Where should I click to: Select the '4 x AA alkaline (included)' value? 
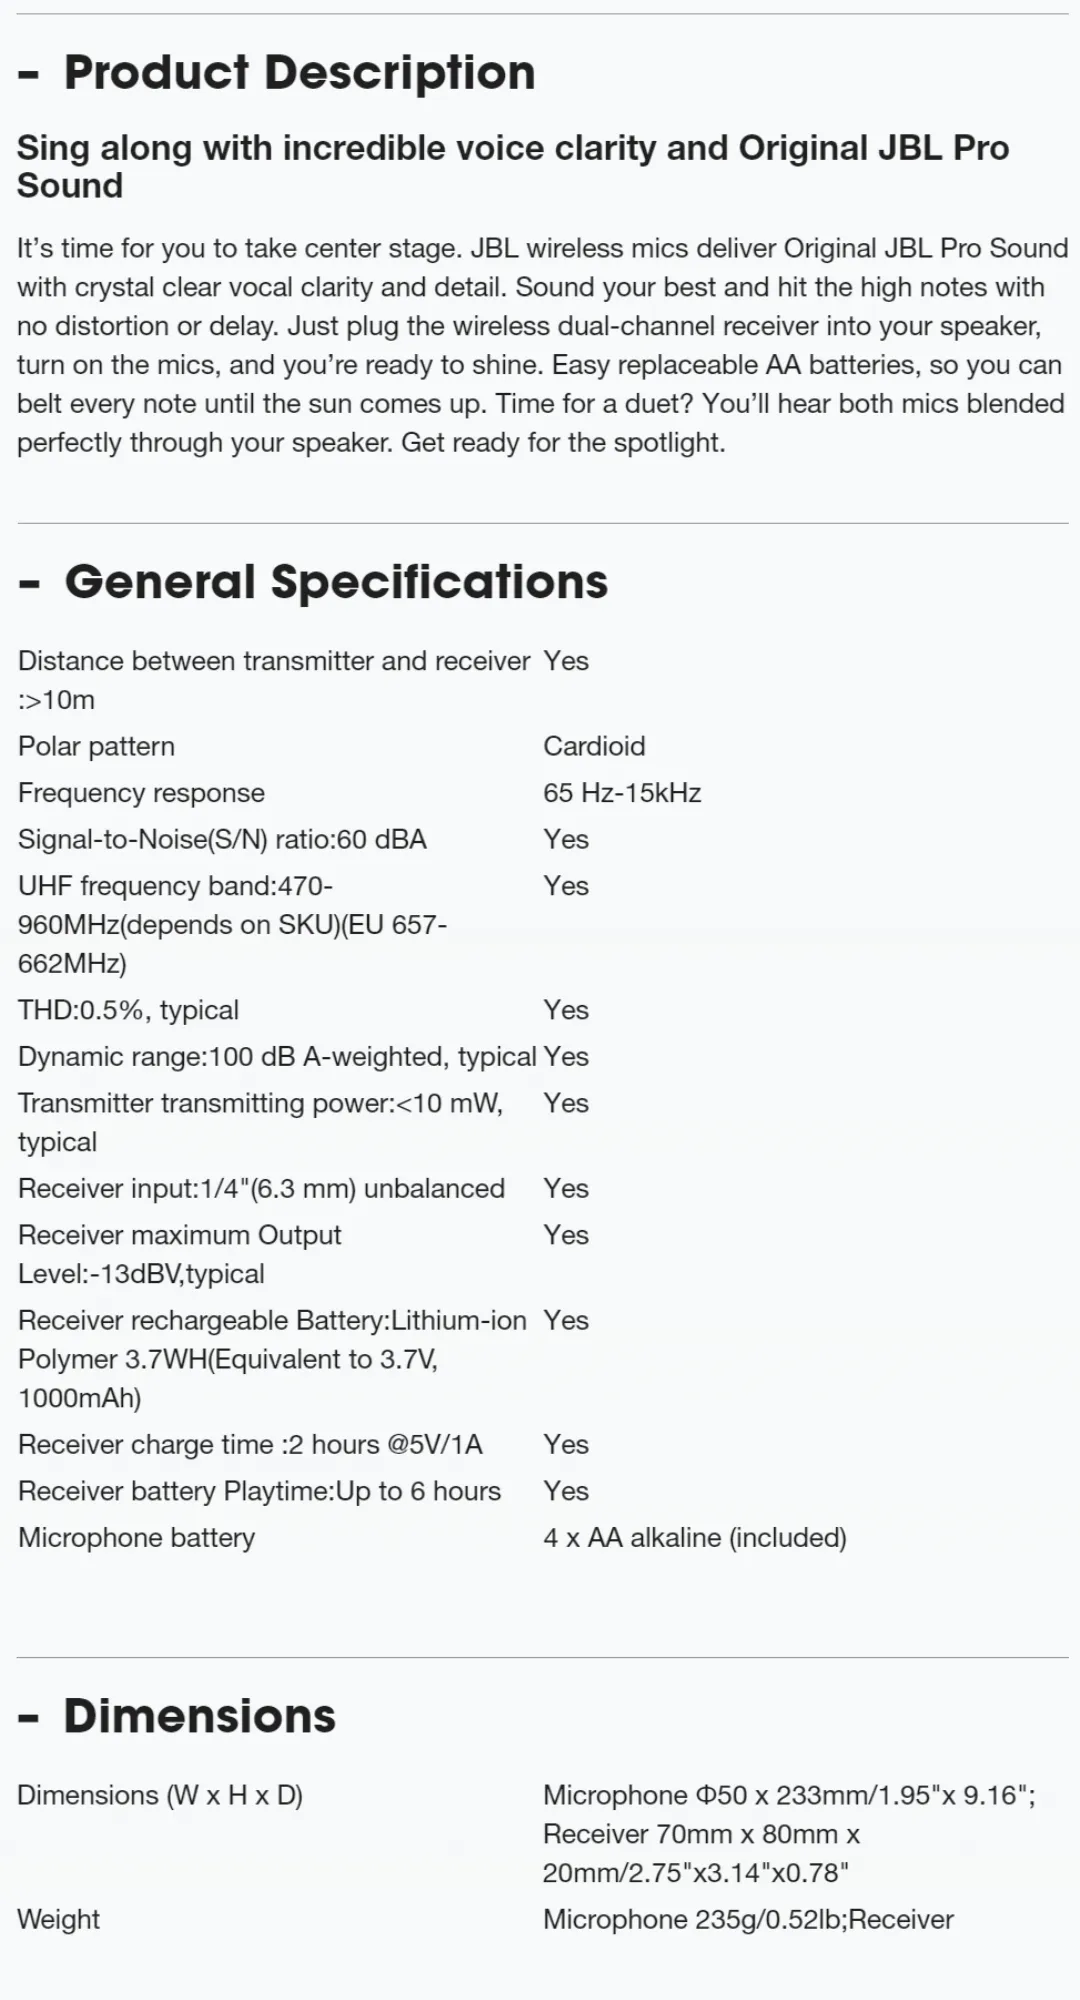coord(694,1537)
